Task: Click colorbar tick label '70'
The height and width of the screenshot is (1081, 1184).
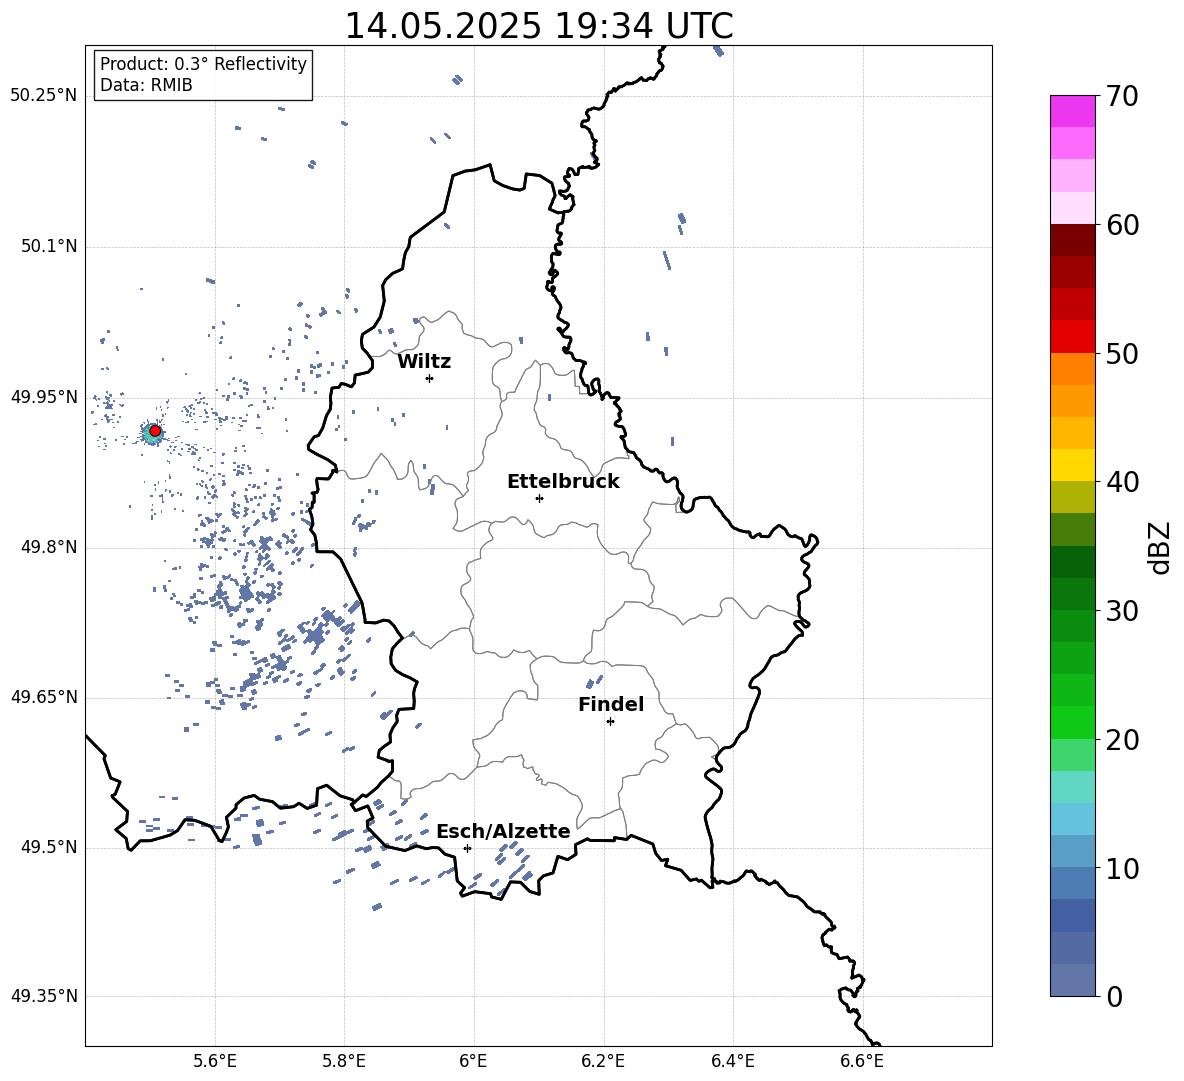Action: pyautogui.click(x=1122, y=97)
